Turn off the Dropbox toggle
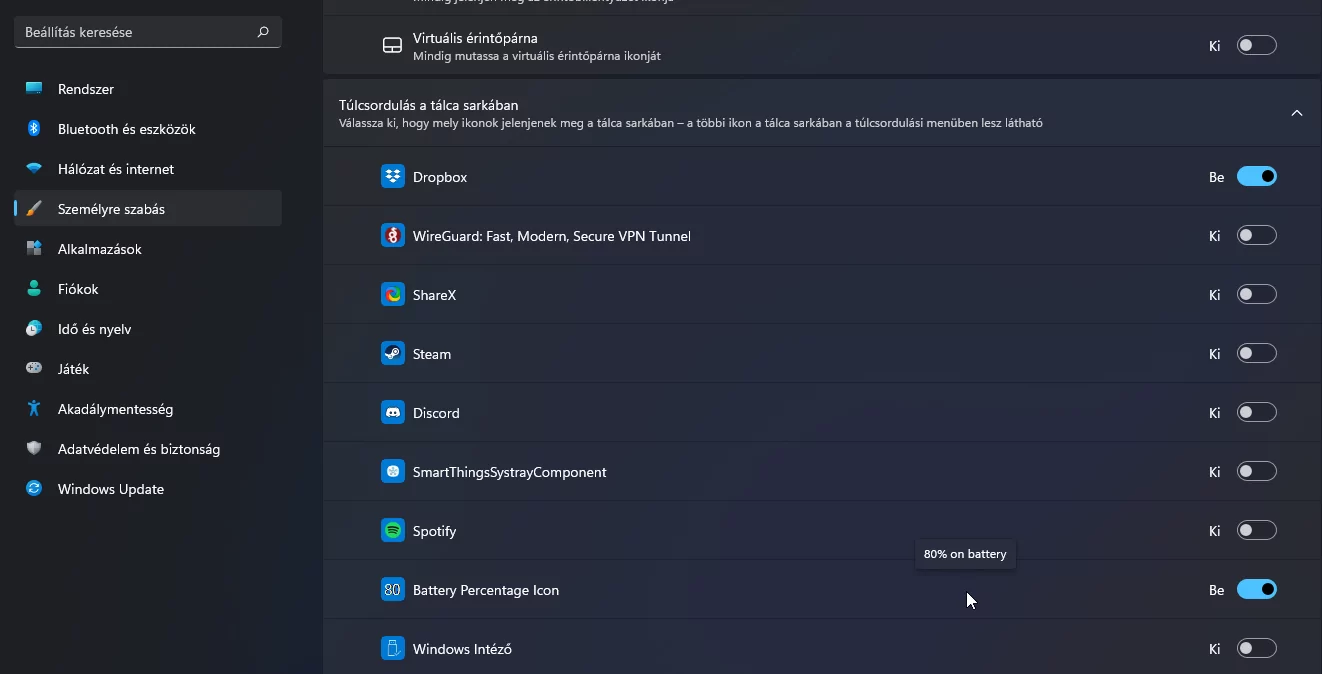 (x=1257, y=177)
